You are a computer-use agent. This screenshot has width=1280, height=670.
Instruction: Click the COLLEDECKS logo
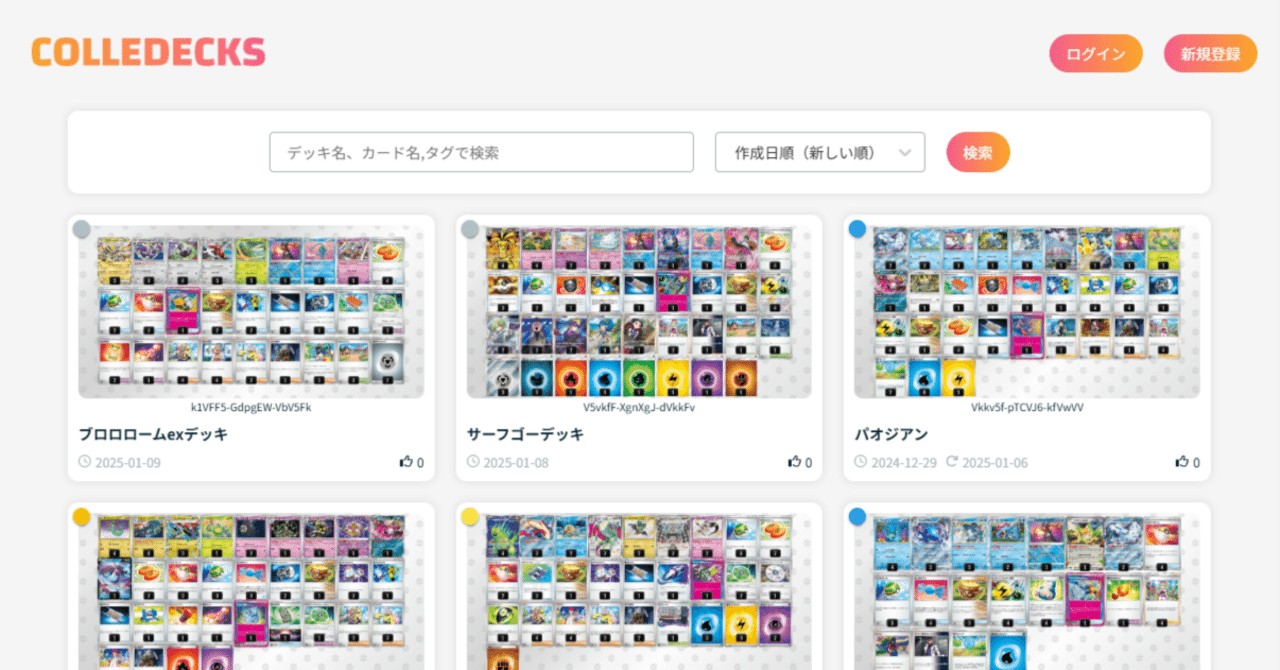point(148,53)
